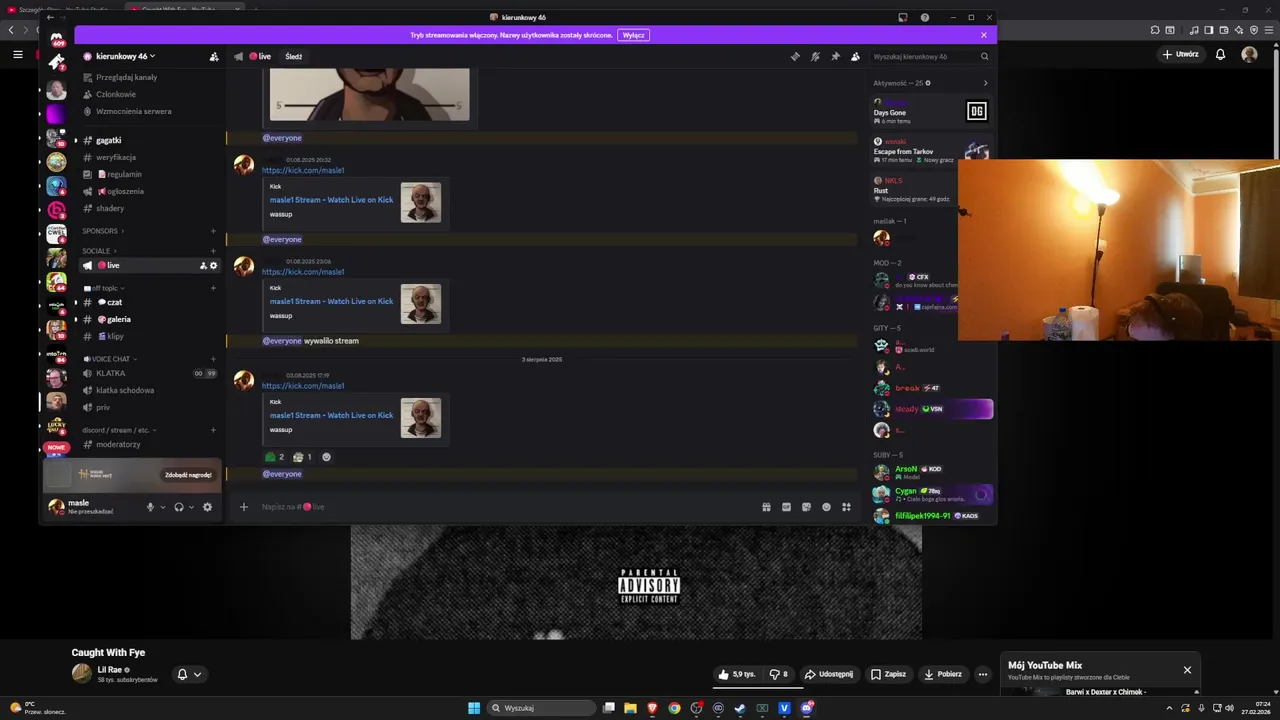Image resolution: width=1280 pixels, height=720 pixels.
Task: Like the YouTube video Caught With Fye
Action: coord(736,674)
